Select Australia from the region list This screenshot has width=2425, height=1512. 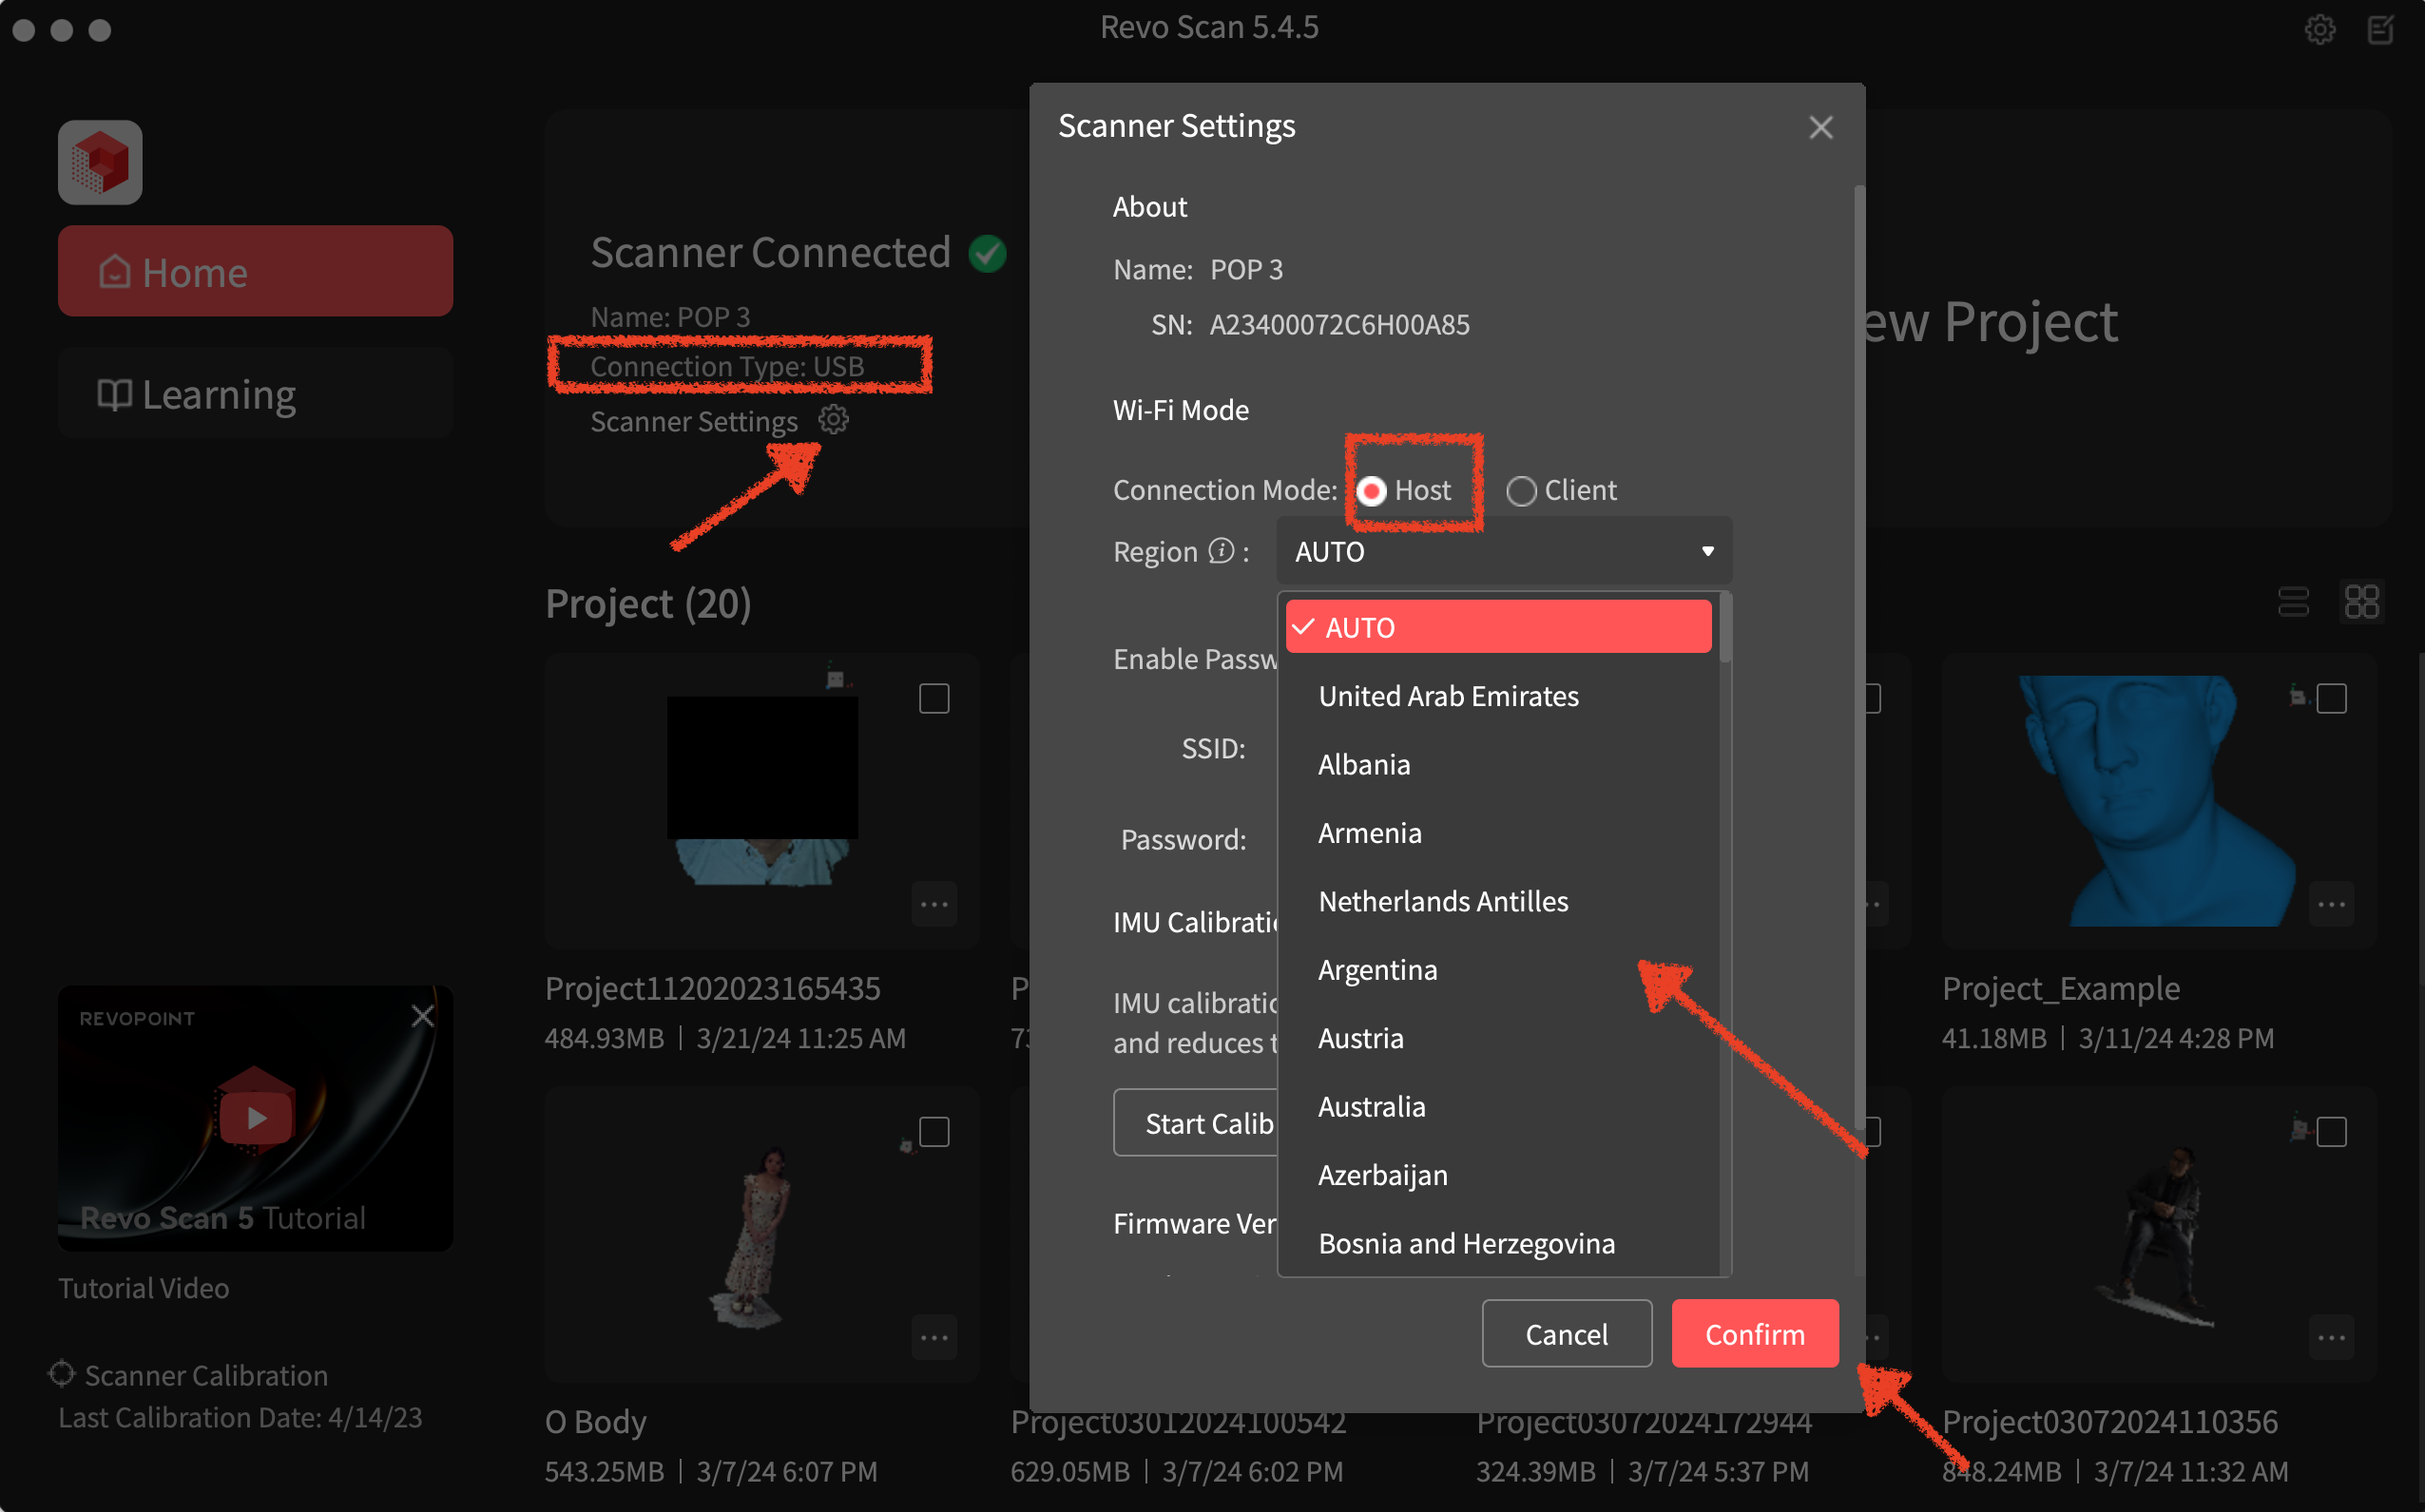[1372, 1106]
